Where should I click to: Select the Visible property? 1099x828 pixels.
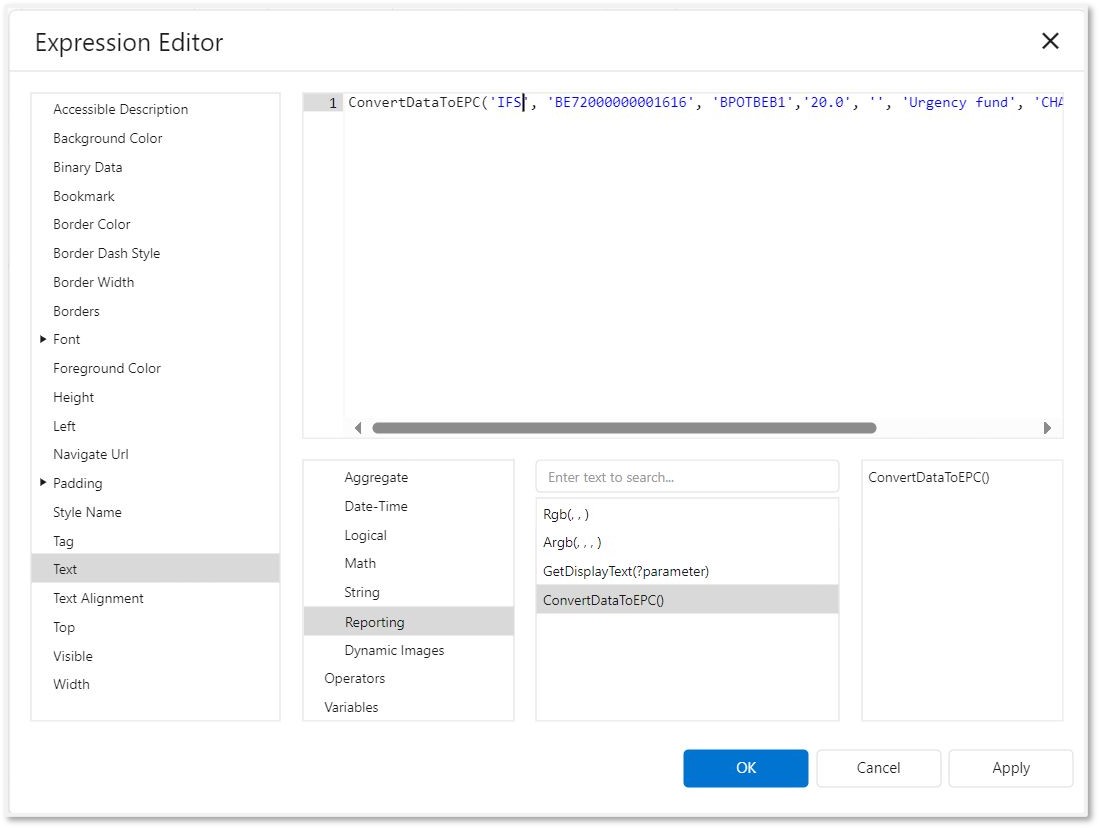[x=73, y=657]
